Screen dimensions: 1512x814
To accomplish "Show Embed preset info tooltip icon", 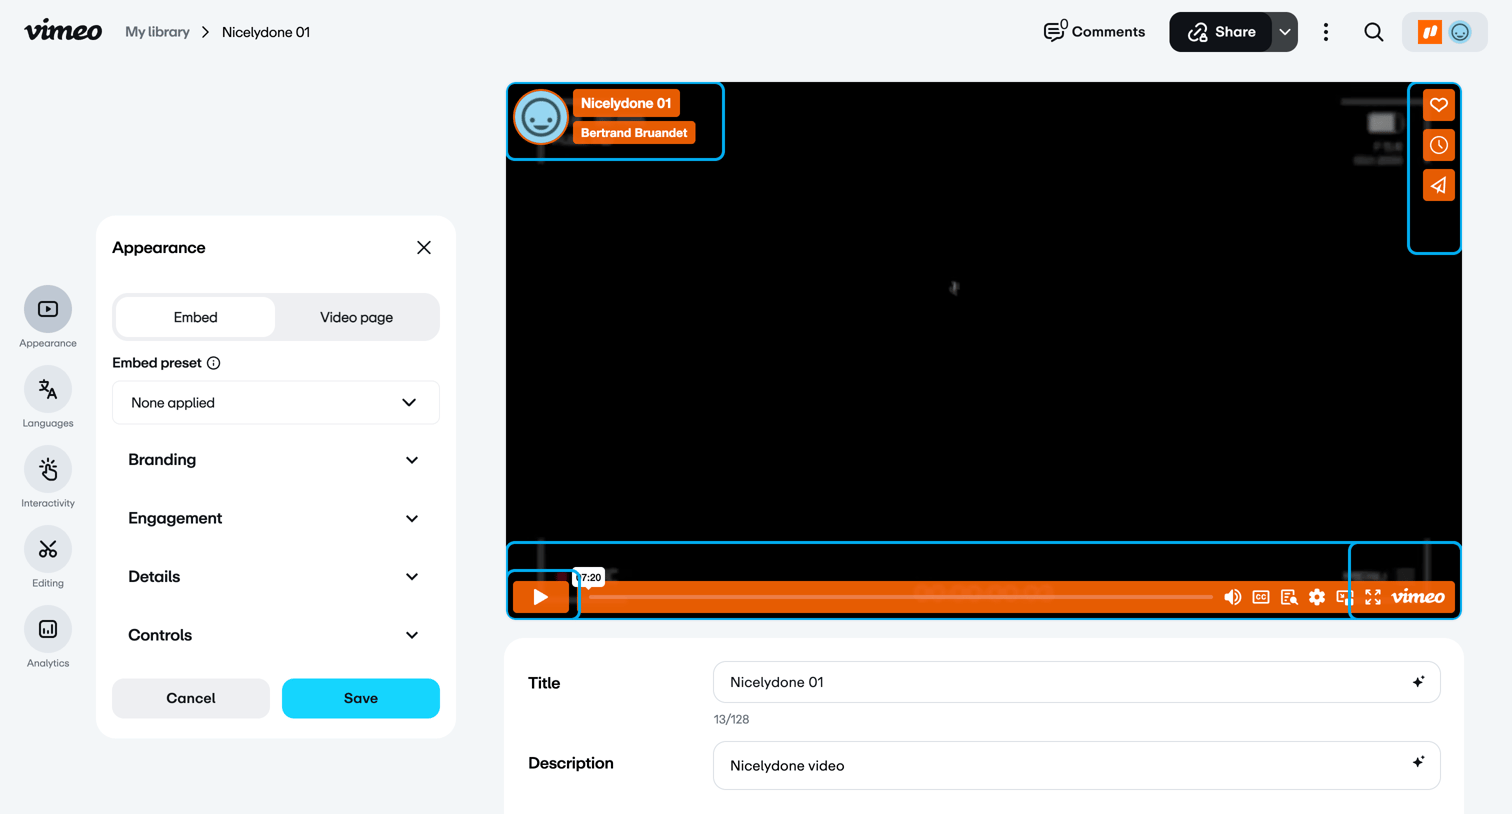I will [x=214, y=363].
